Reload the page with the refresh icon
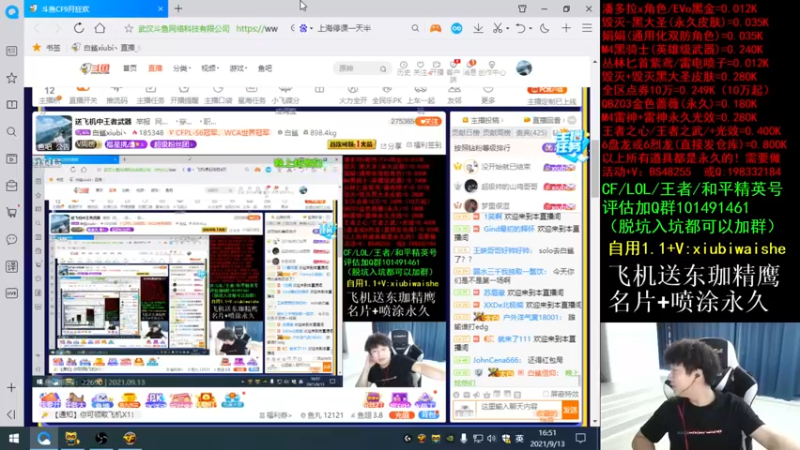 point(79,28)
